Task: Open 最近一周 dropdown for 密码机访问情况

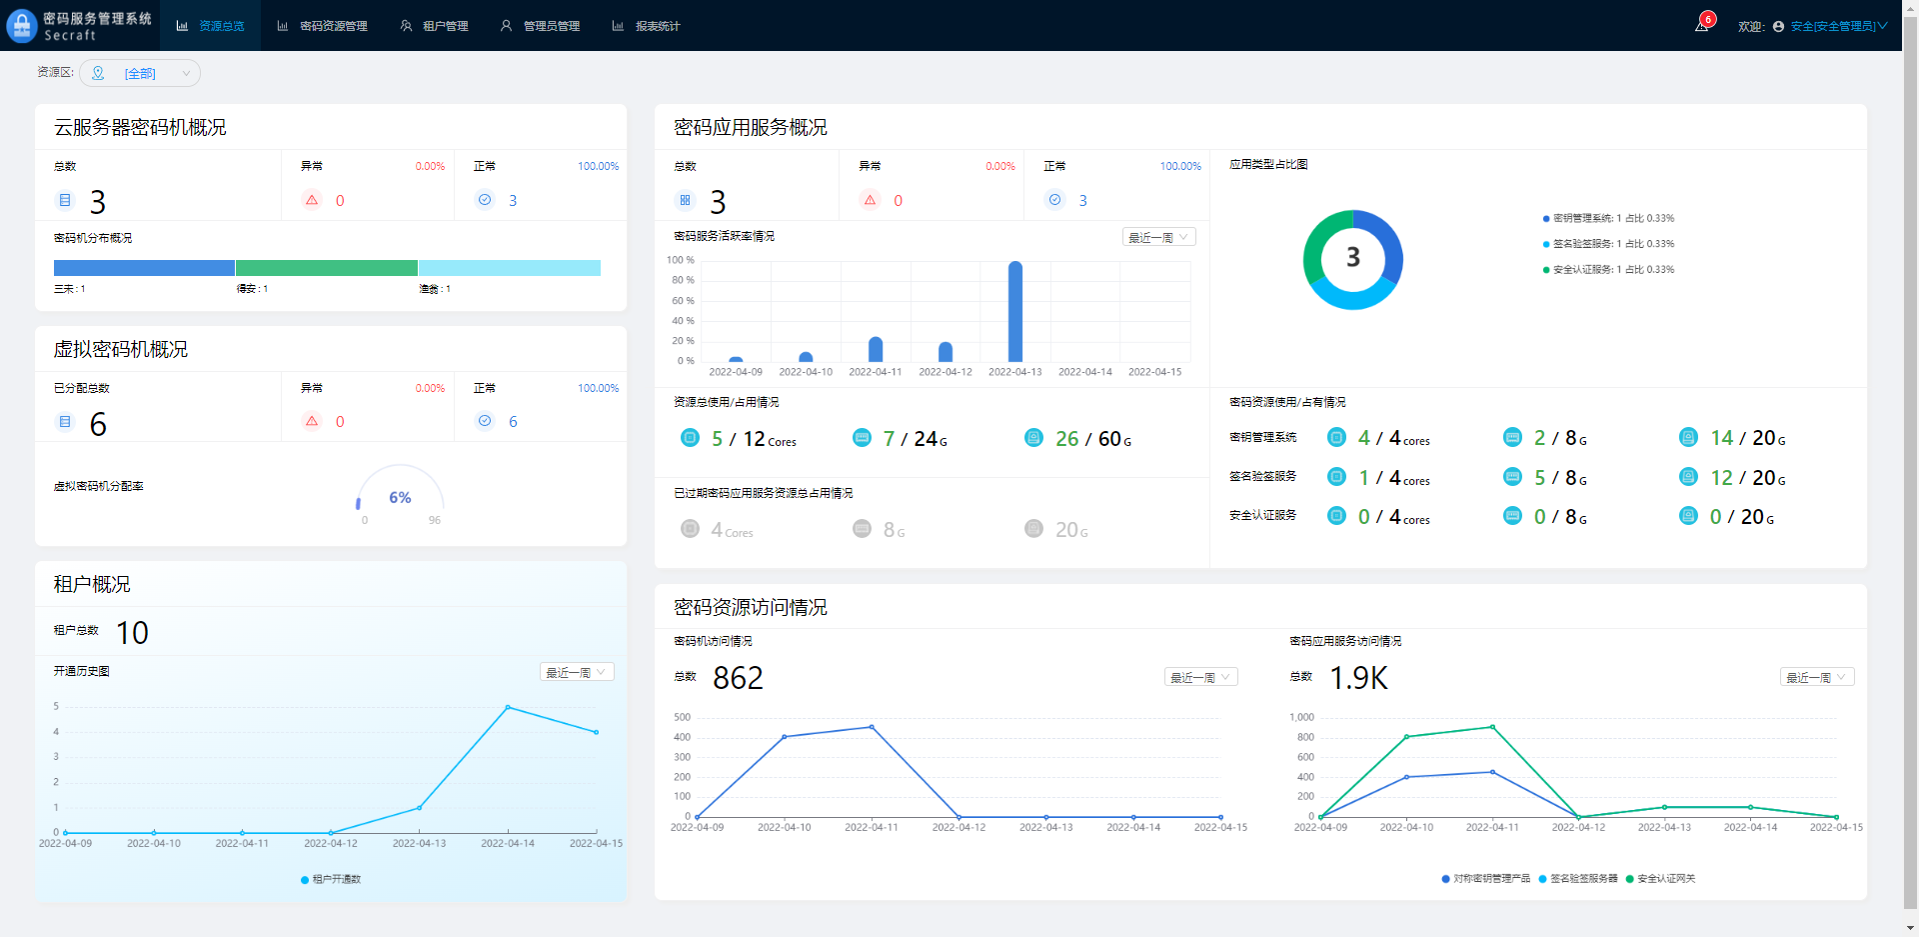Action: (x=1201, y=677)
